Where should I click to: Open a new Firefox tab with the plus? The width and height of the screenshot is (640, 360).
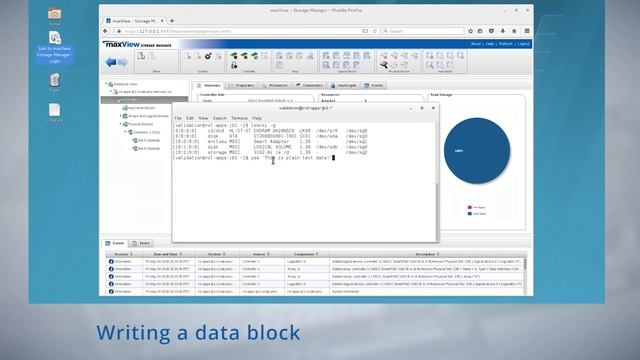click(x=172, y=21)
